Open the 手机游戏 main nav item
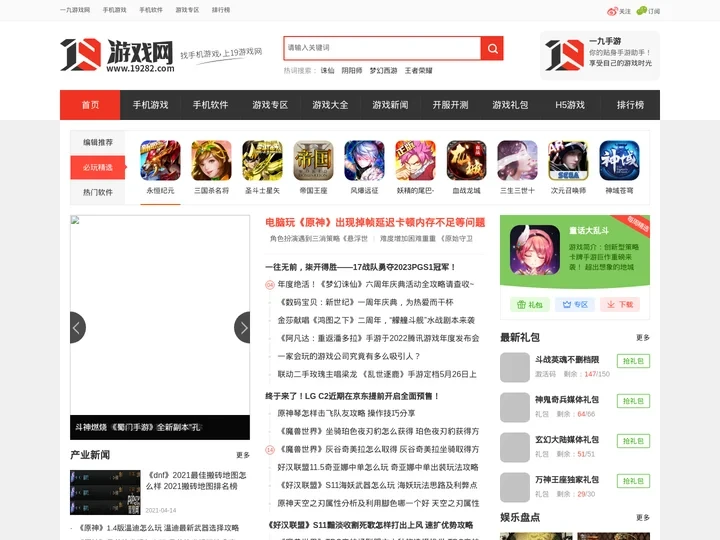 [150, 105]
